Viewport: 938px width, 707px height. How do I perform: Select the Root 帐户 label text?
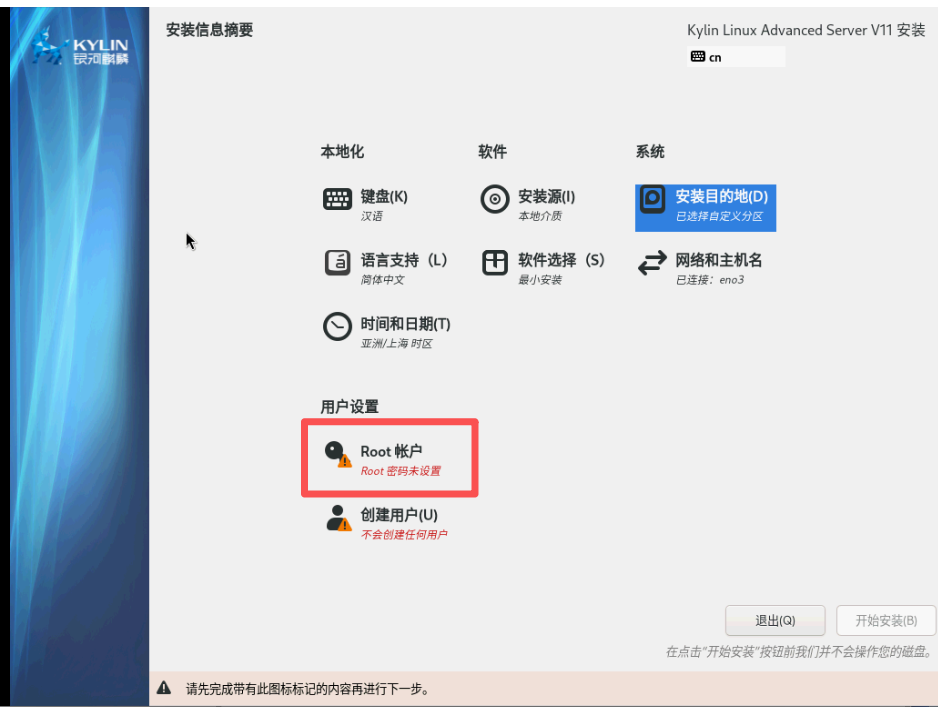[x=391, y=451]
